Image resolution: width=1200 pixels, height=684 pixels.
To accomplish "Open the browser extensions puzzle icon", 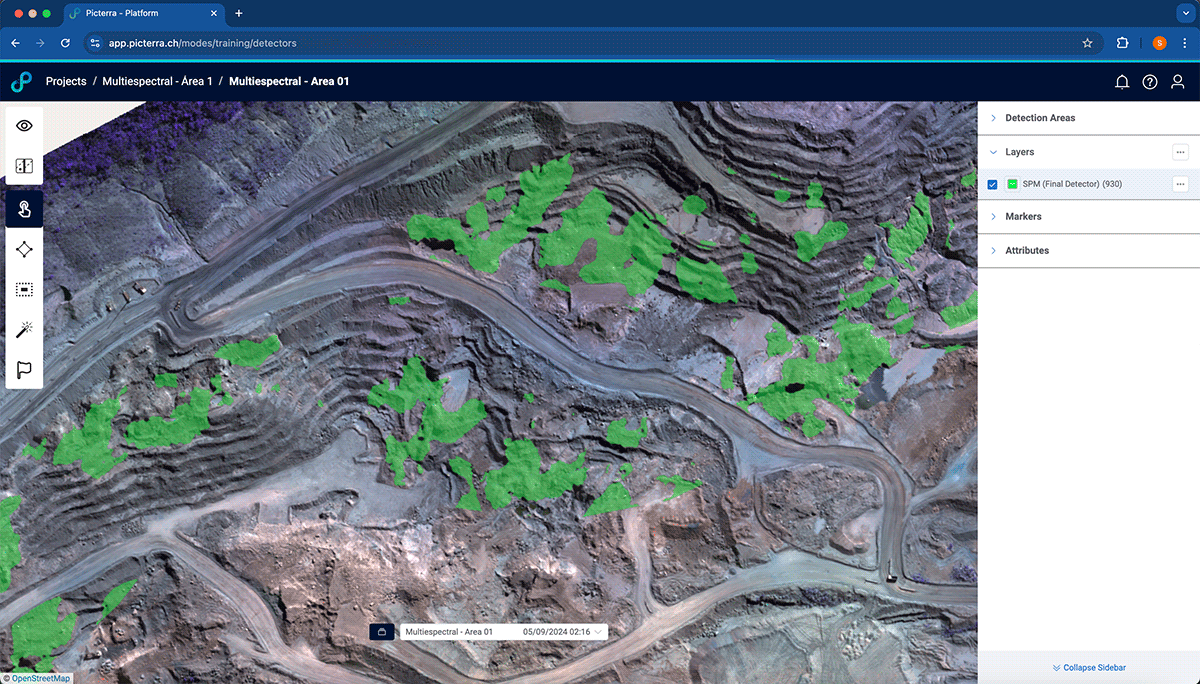I will coord(1122,43).
